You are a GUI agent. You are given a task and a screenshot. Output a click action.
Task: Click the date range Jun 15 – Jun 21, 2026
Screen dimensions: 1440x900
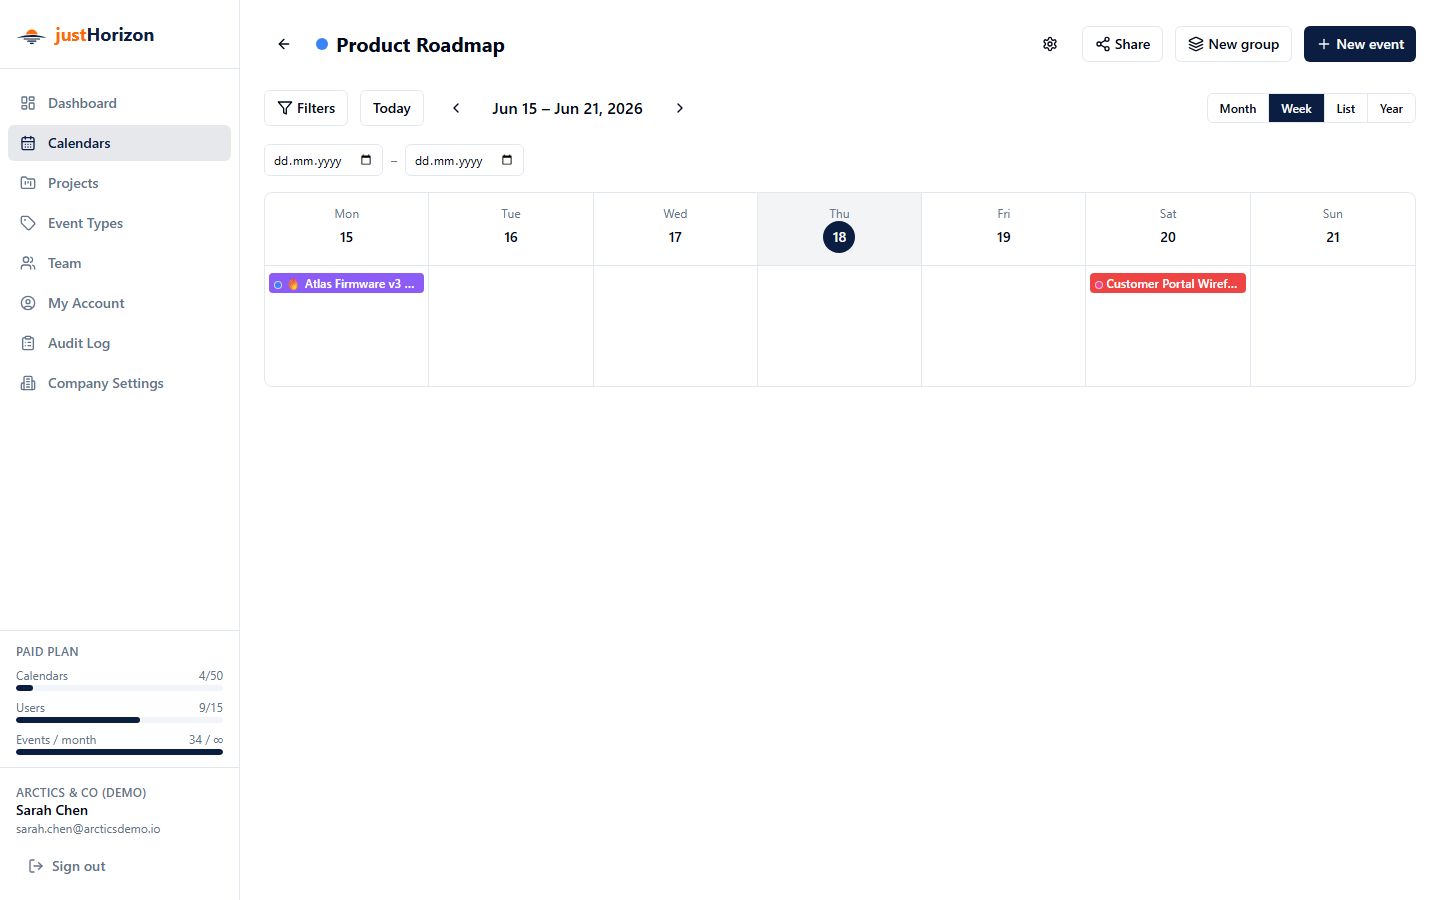(567, 108)
